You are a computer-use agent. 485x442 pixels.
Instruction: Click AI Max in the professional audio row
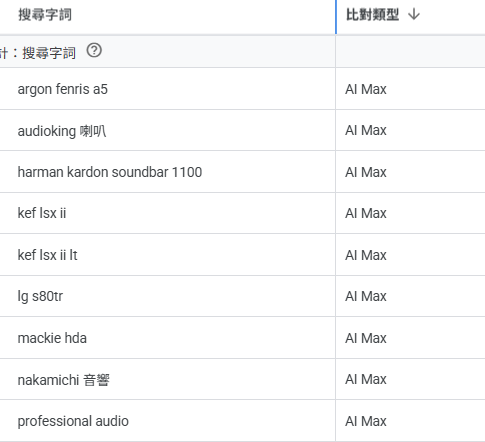[x=366, y=421]
